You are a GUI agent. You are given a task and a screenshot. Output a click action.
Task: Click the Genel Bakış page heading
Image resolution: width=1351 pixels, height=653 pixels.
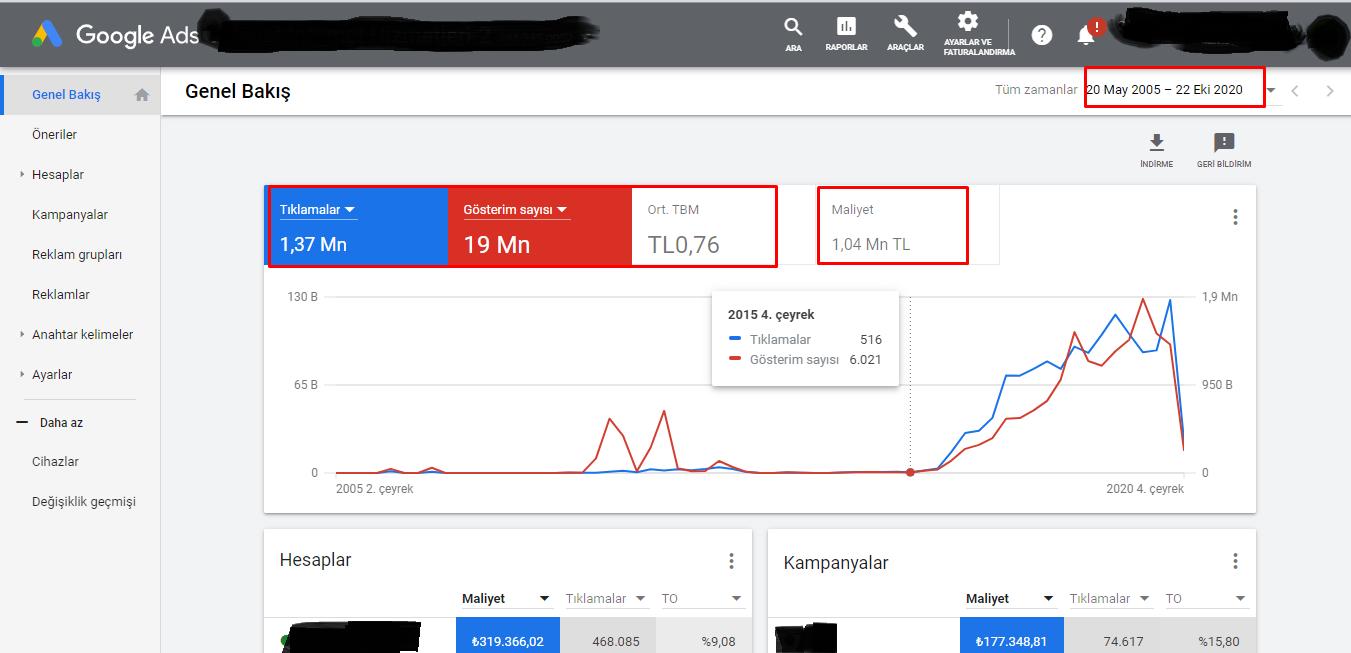coord(237,92)
